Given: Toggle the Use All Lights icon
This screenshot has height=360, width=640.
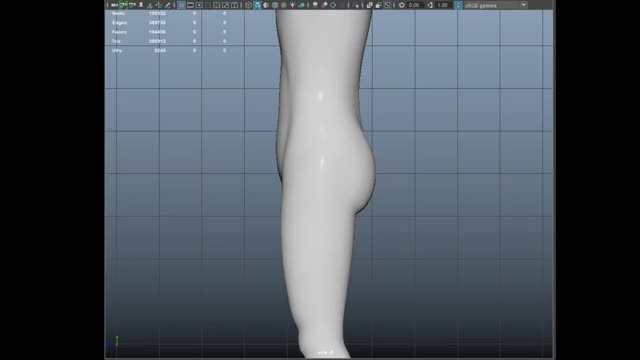Looking at the screenshot, I should coord(292,5).
